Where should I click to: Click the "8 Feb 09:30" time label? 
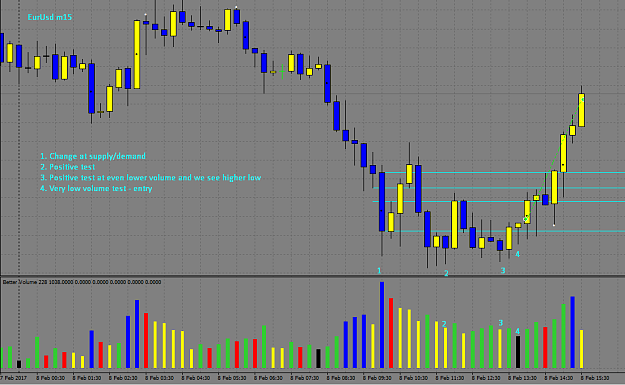[377, 378]
